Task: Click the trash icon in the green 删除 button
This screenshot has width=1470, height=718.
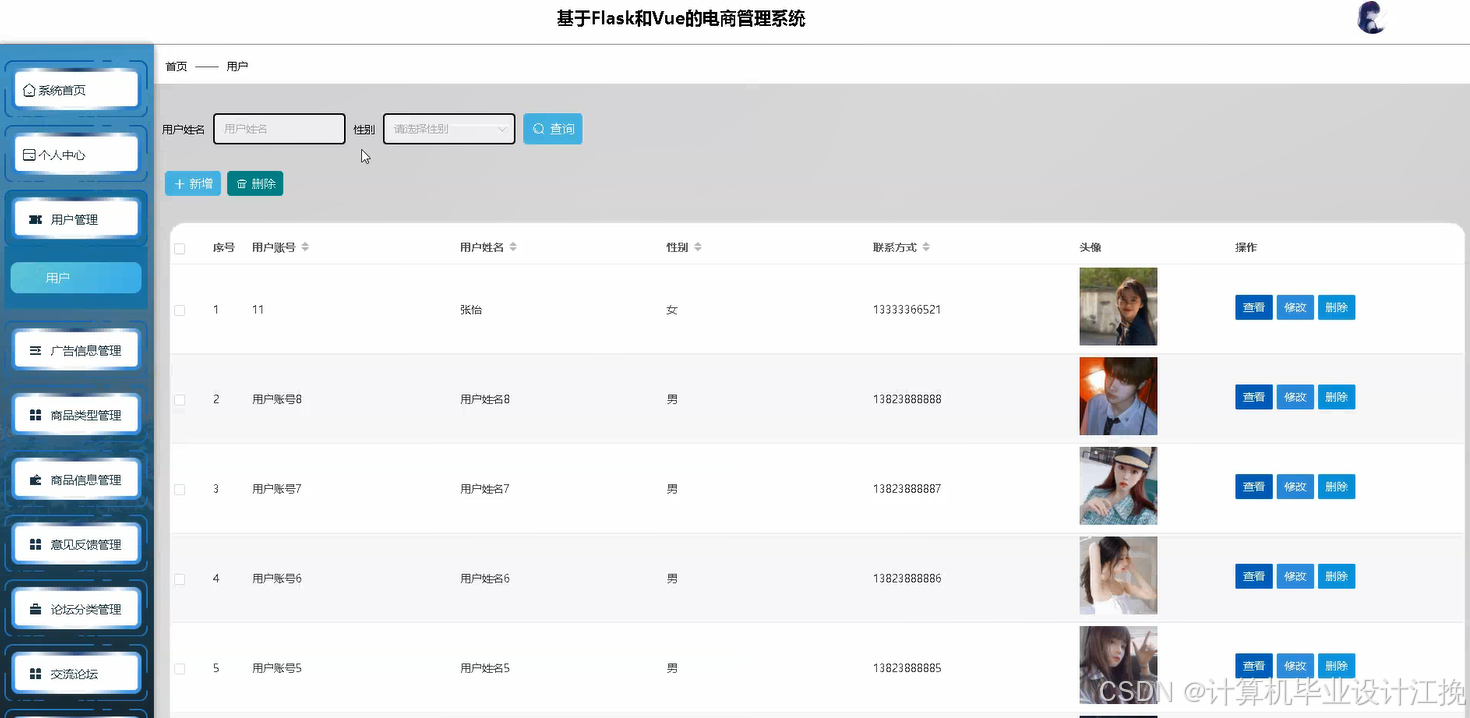Action: tap(241, 184)
